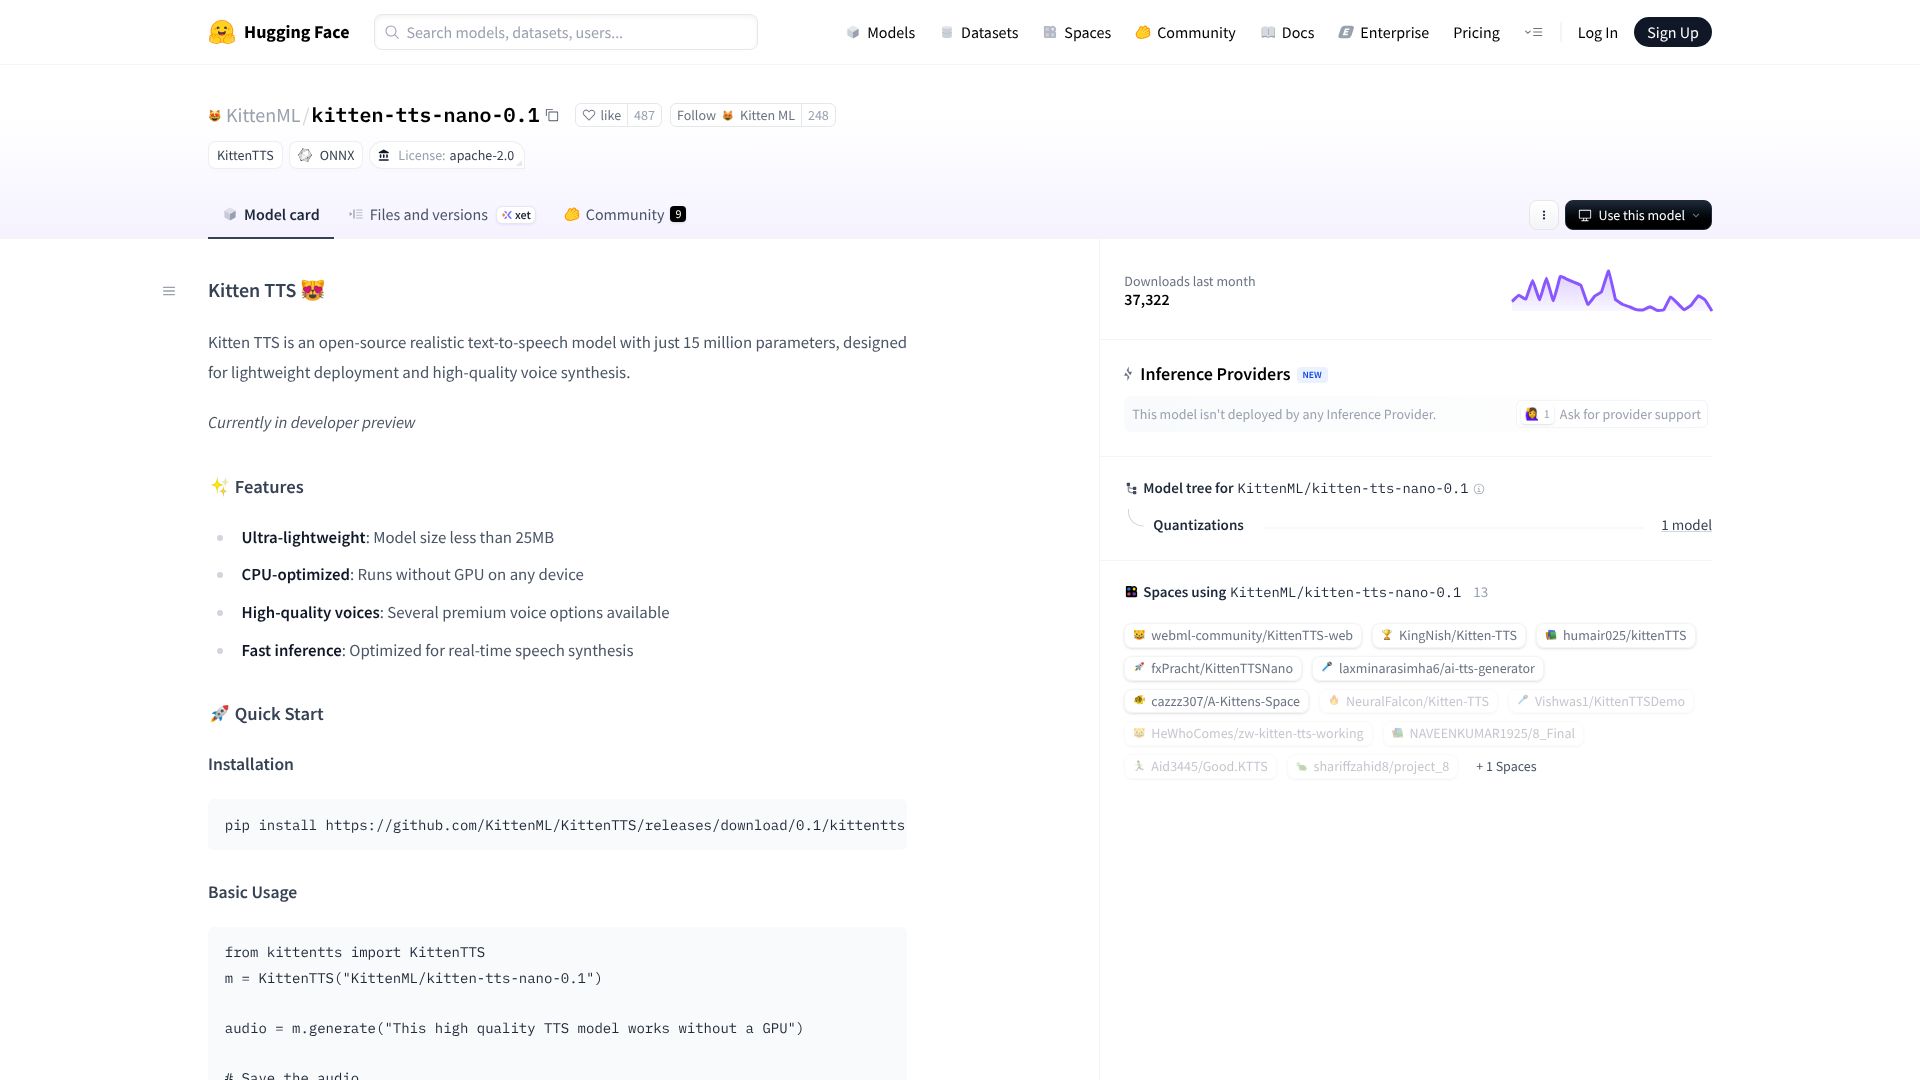This screenshot has width=1920, height=1080.
Task: Copy model name with the copy icon
Action: [x=552, y=115]
